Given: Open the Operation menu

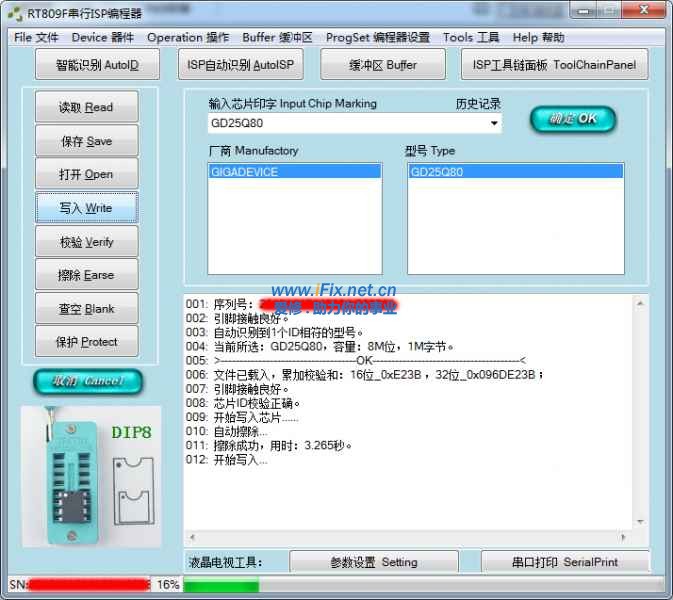Looking at the screenshot, I should (x=188, y=38).
